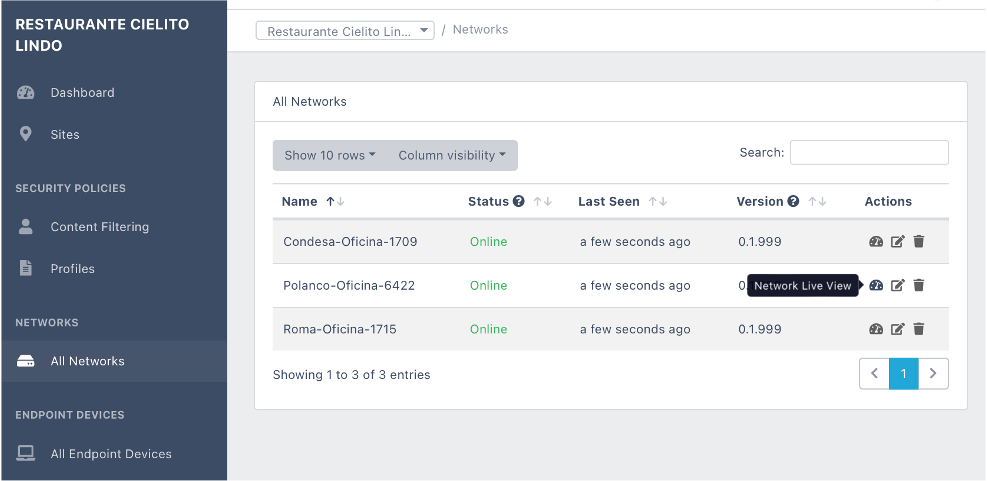Sort table by Name column arrows
Viewport: 987px width, 481px height.
(335, 201)
